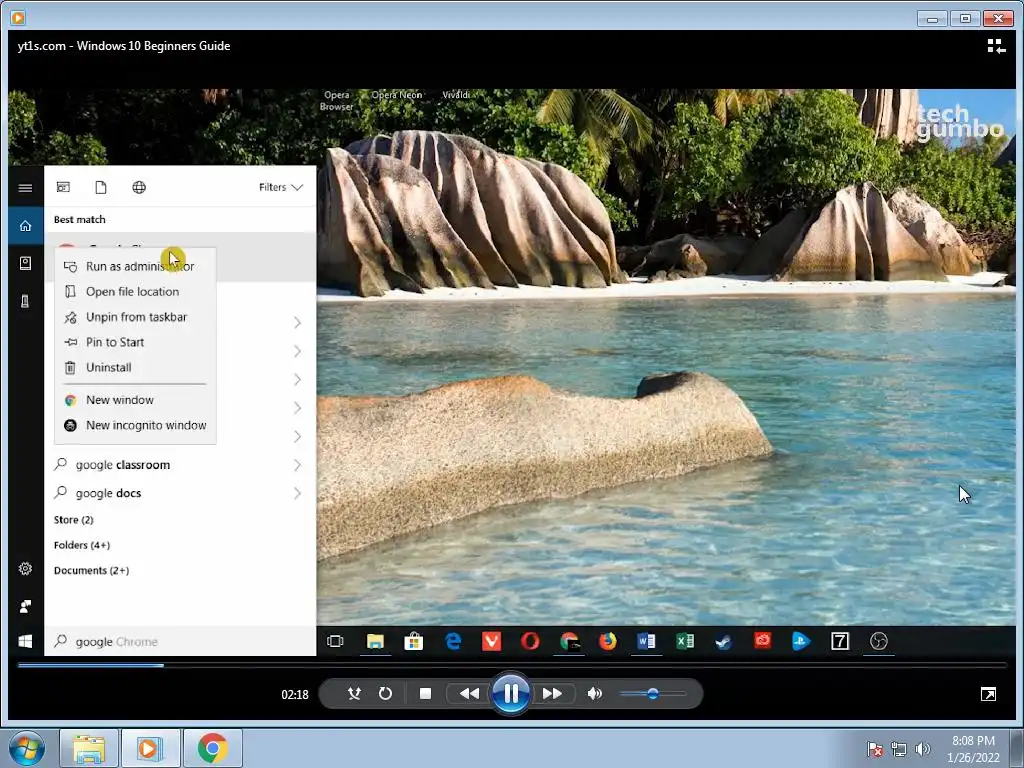
Task: Adjust the volume slider knob
Action: coord(652,694)
